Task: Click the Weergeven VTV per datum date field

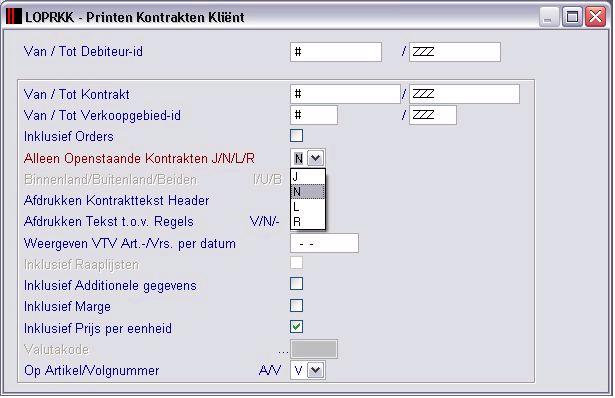Action: tap(324, 244)
